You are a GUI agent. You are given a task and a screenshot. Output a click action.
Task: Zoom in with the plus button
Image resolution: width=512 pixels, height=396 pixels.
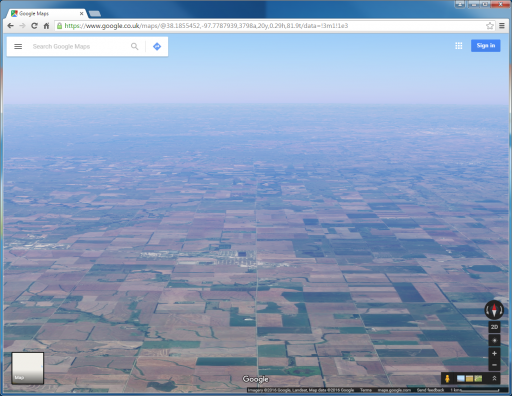[494, 353]
